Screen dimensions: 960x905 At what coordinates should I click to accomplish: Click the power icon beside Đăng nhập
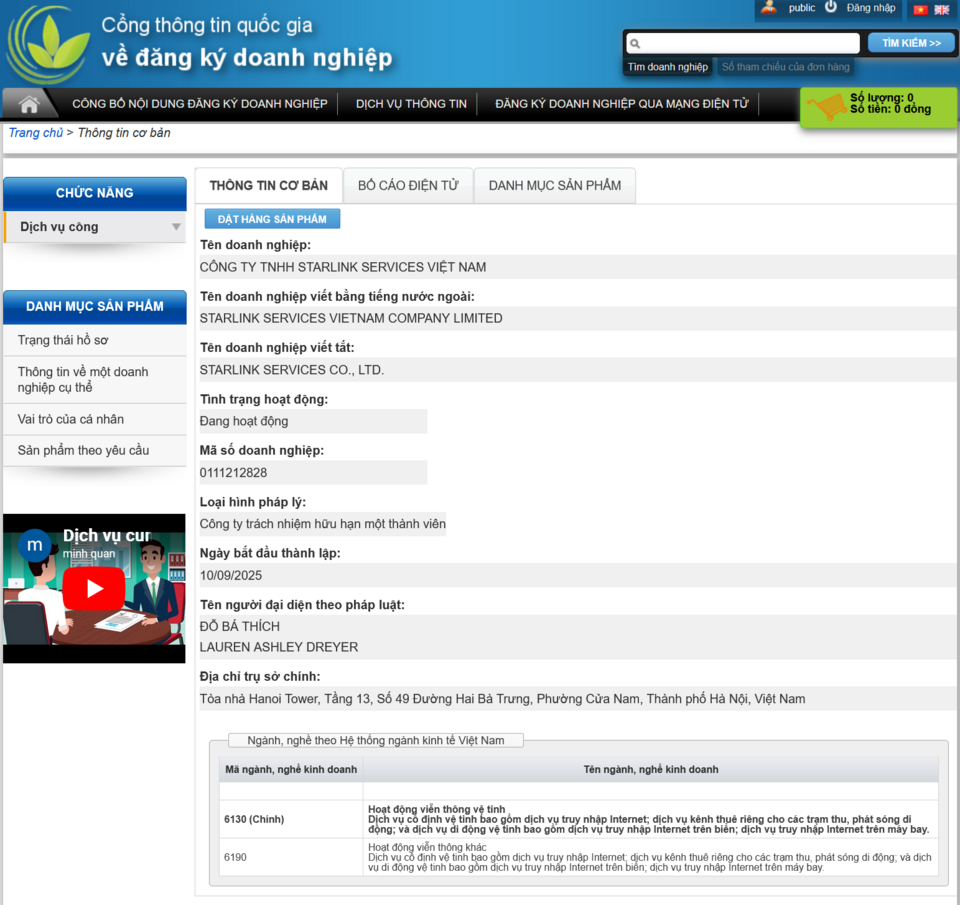click(831, 7)
